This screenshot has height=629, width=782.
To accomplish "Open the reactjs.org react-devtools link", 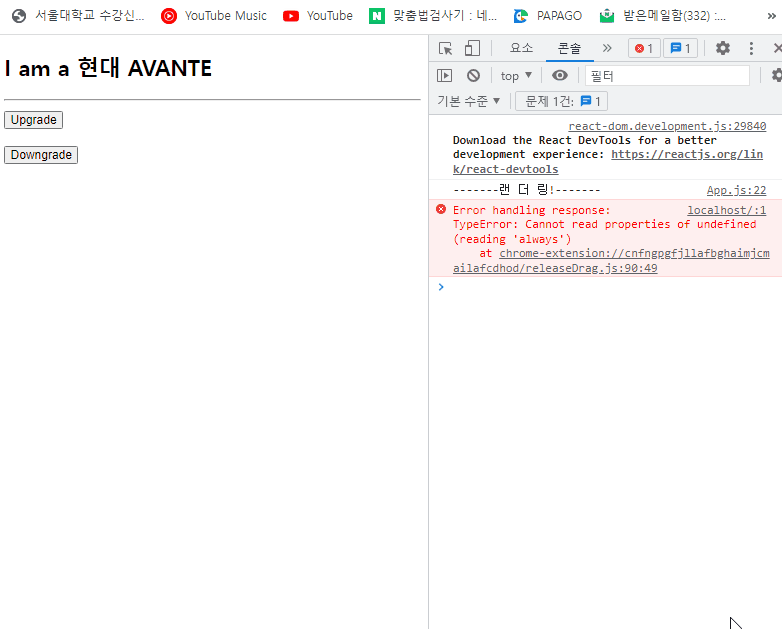I will 608,162.
